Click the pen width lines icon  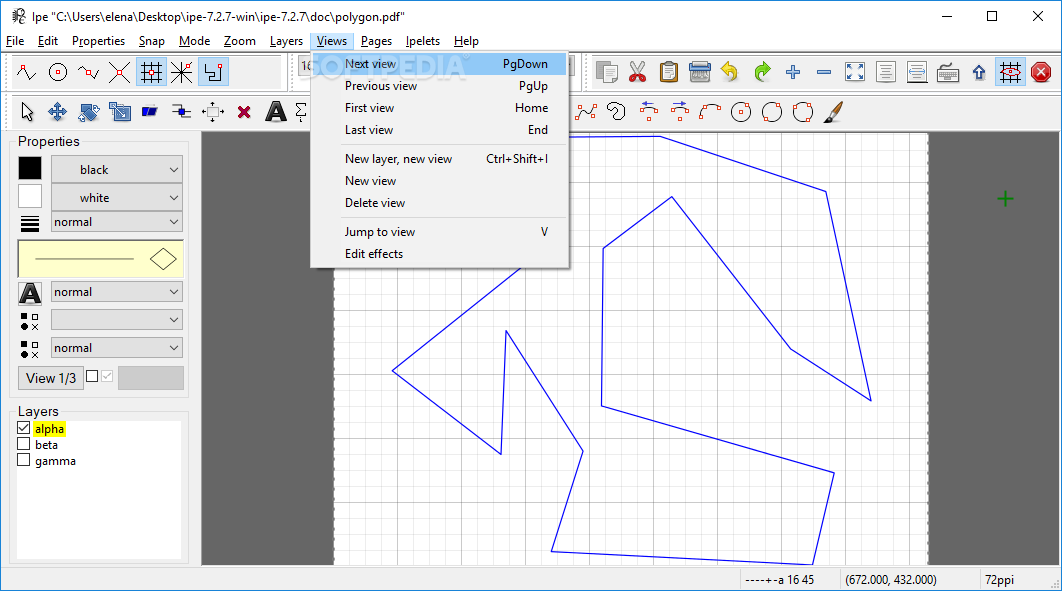(30, 223)
